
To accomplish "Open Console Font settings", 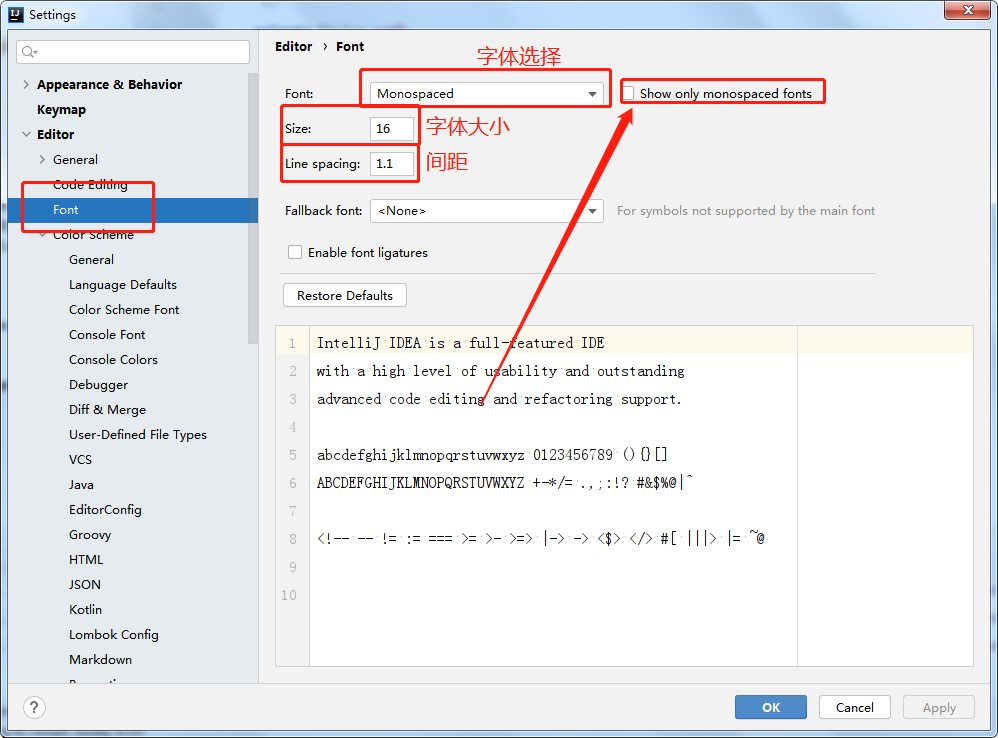I will point(107,335).
